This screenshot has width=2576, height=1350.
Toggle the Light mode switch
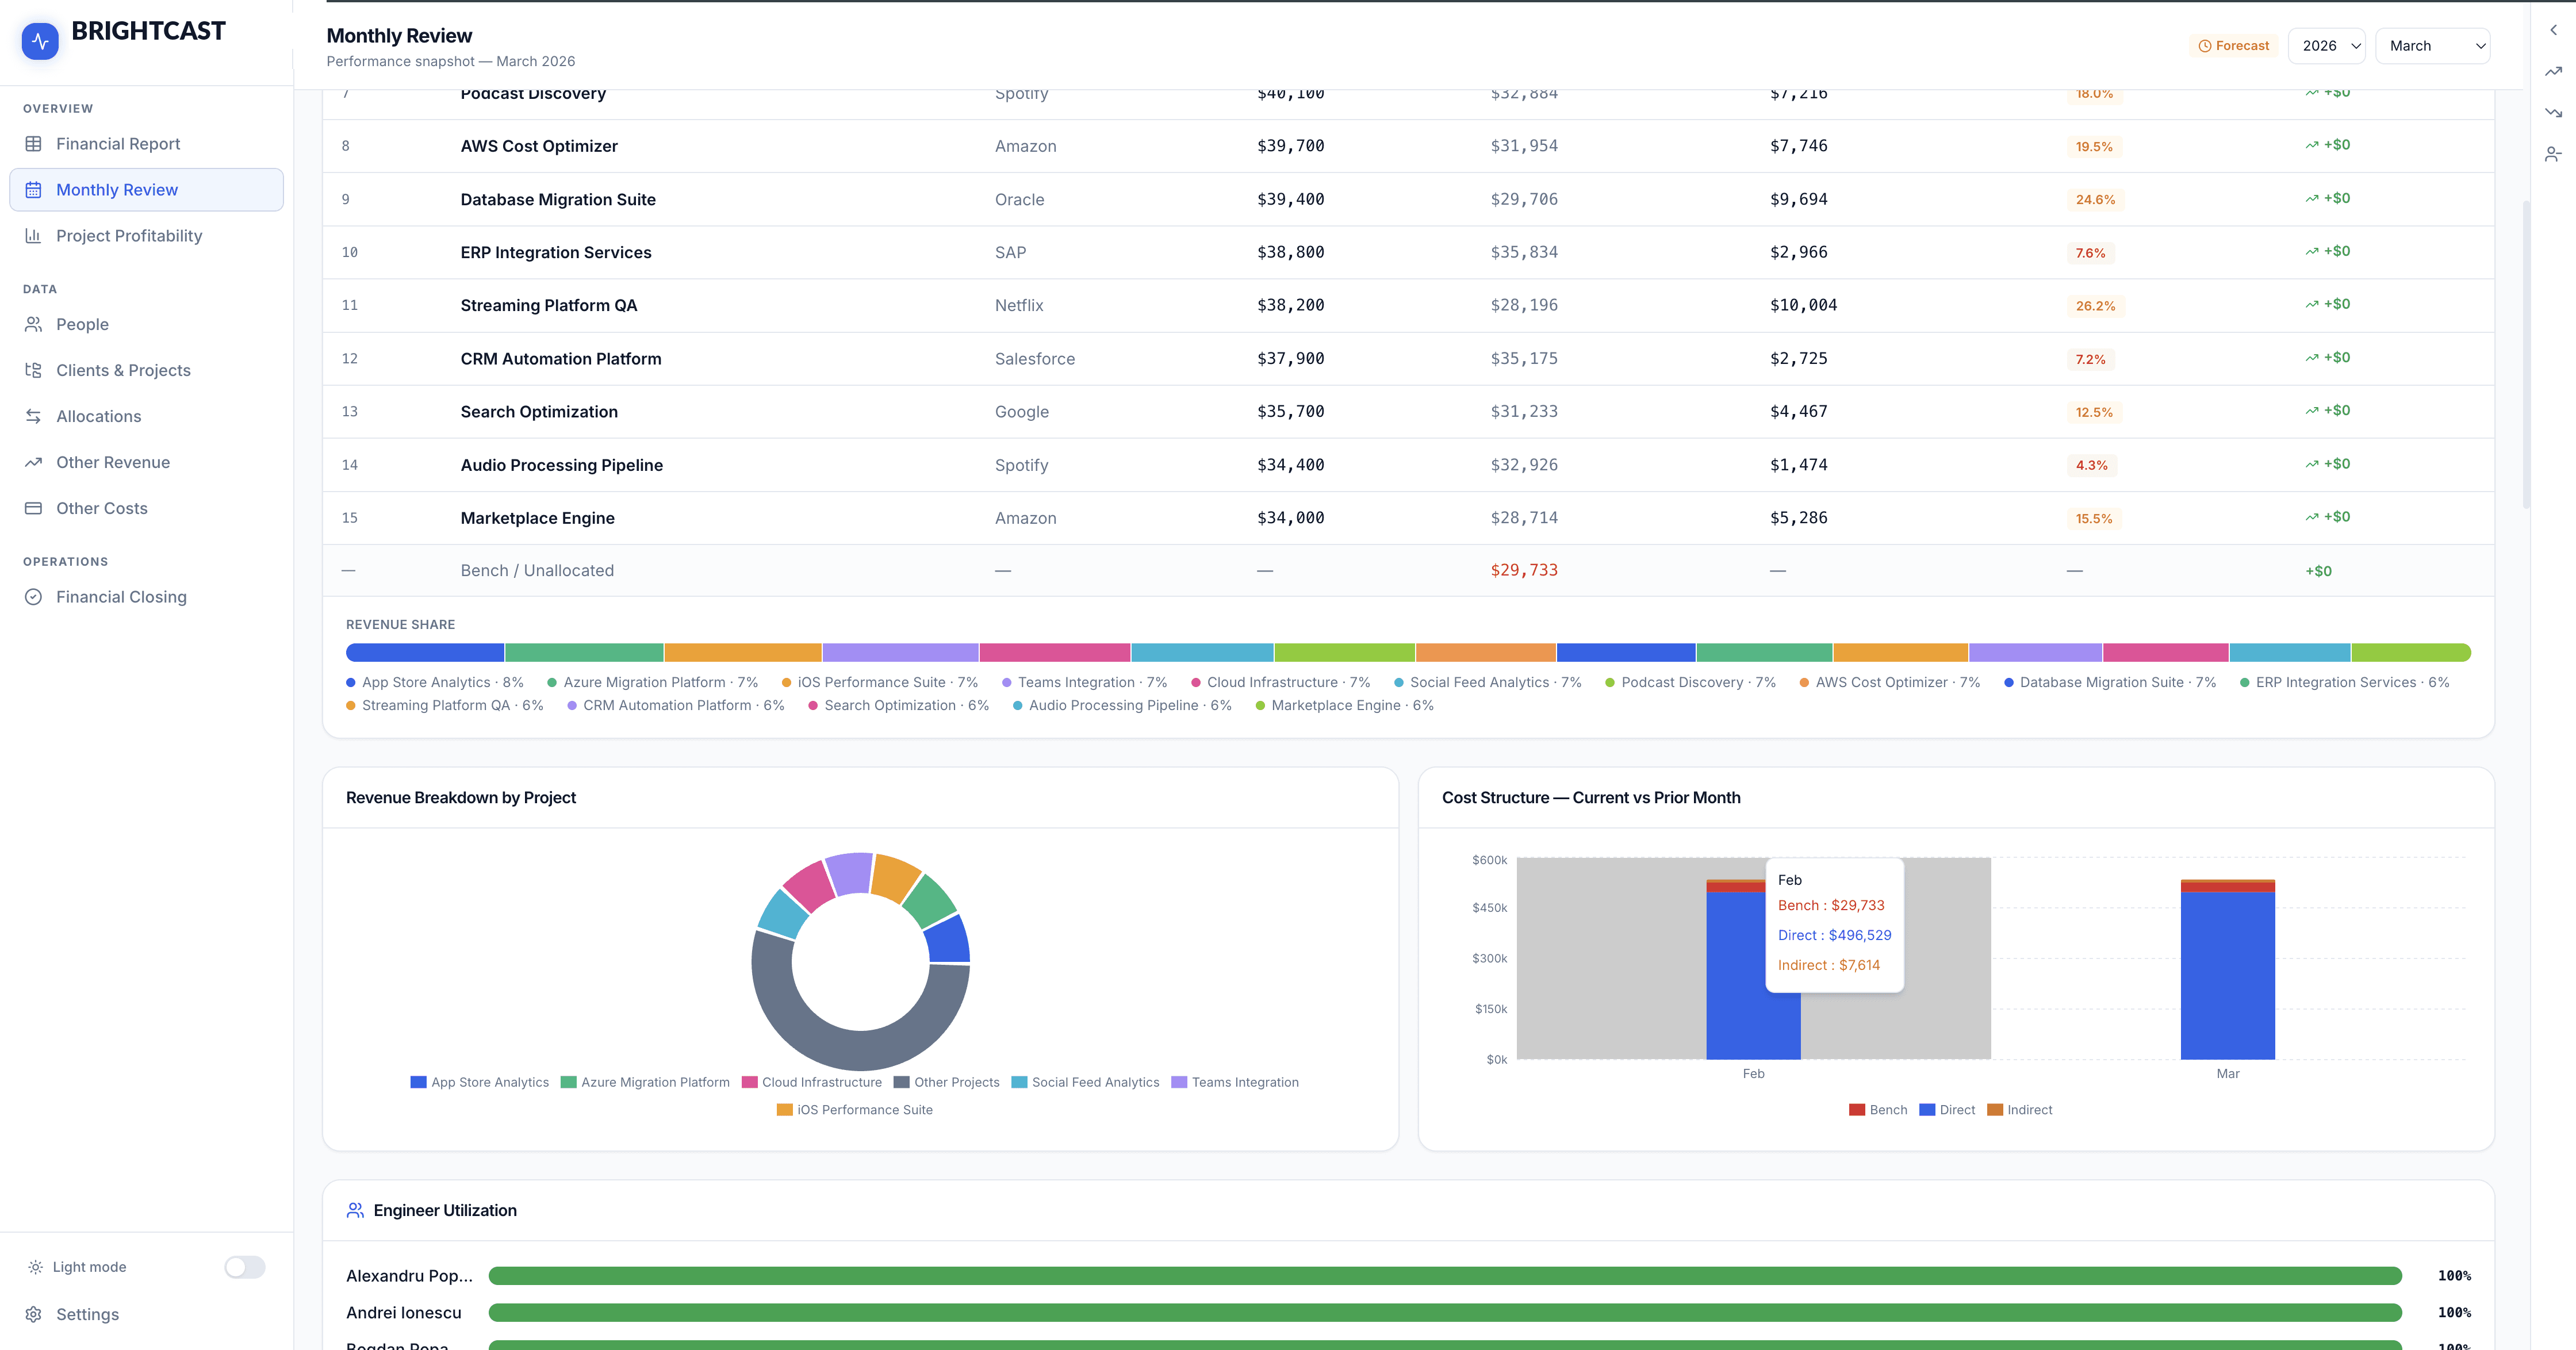coord(244,1267)
